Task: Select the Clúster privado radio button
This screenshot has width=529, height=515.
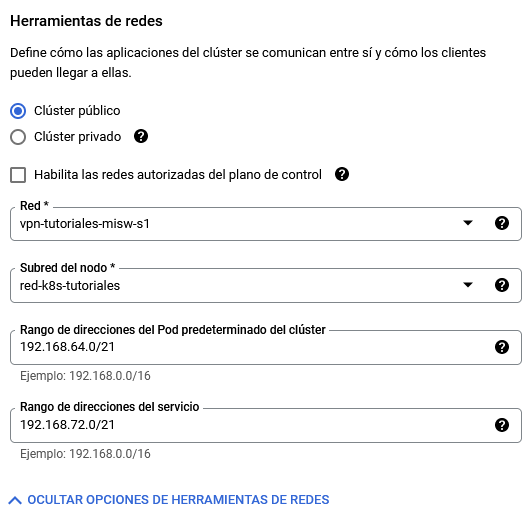Action: click(x=18, y=137)
